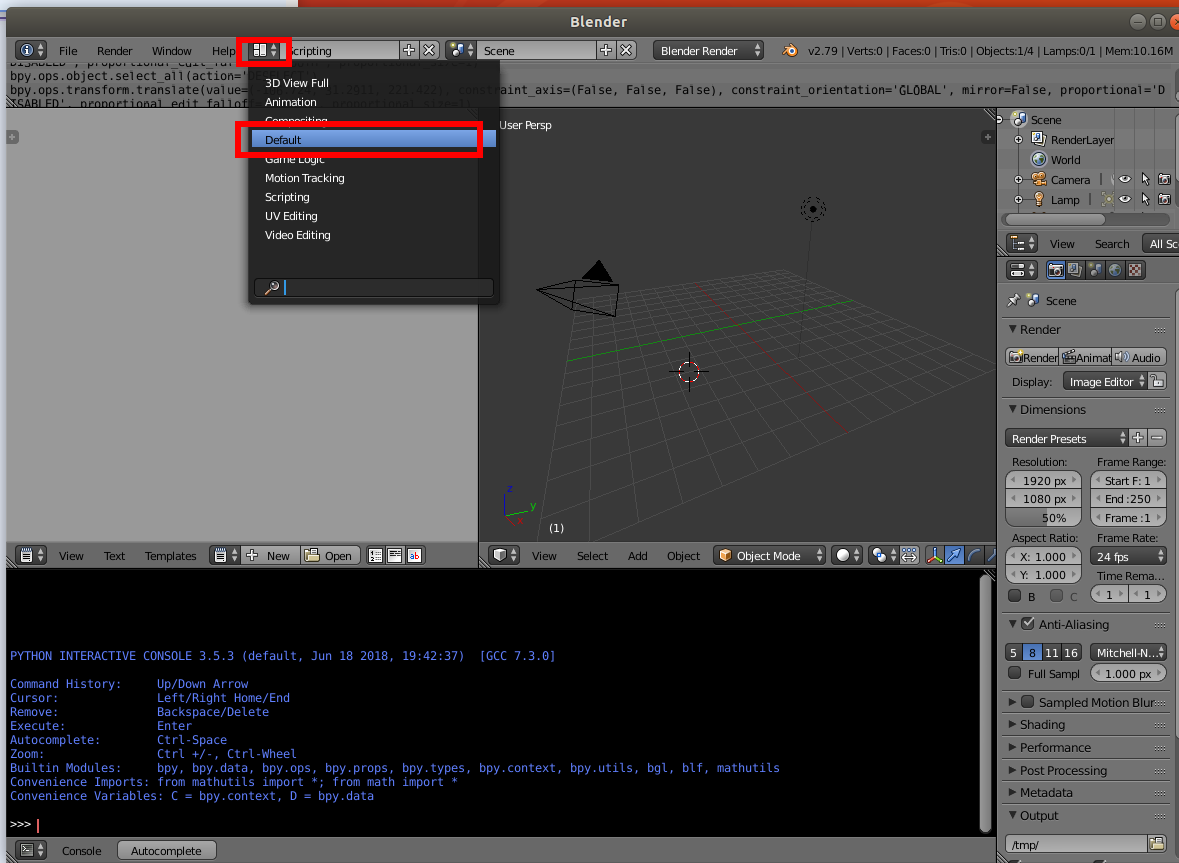Open viewport shading selector
1179x863 pixels.
click(847, 556)
